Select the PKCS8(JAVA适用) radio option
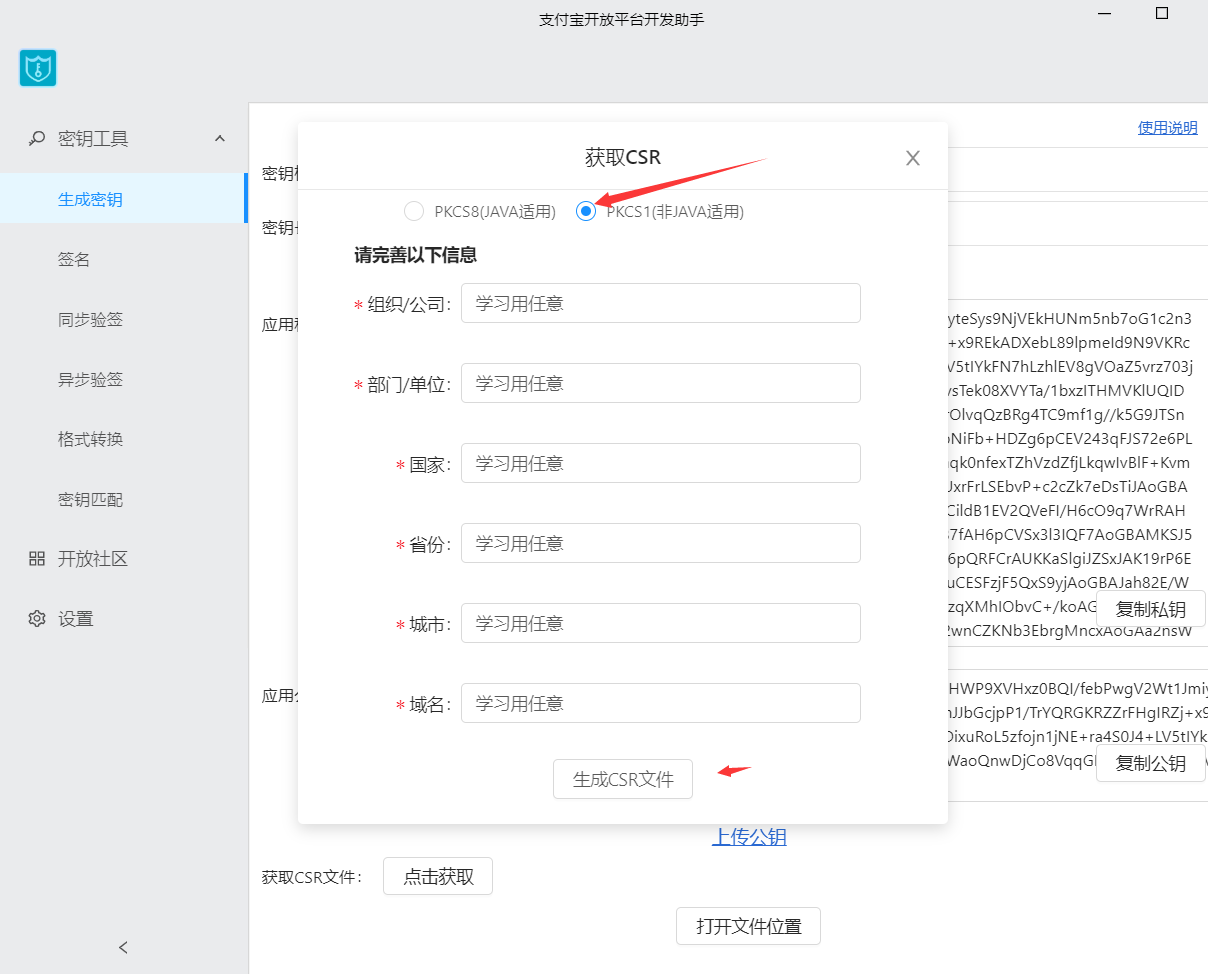 [414, 211]
